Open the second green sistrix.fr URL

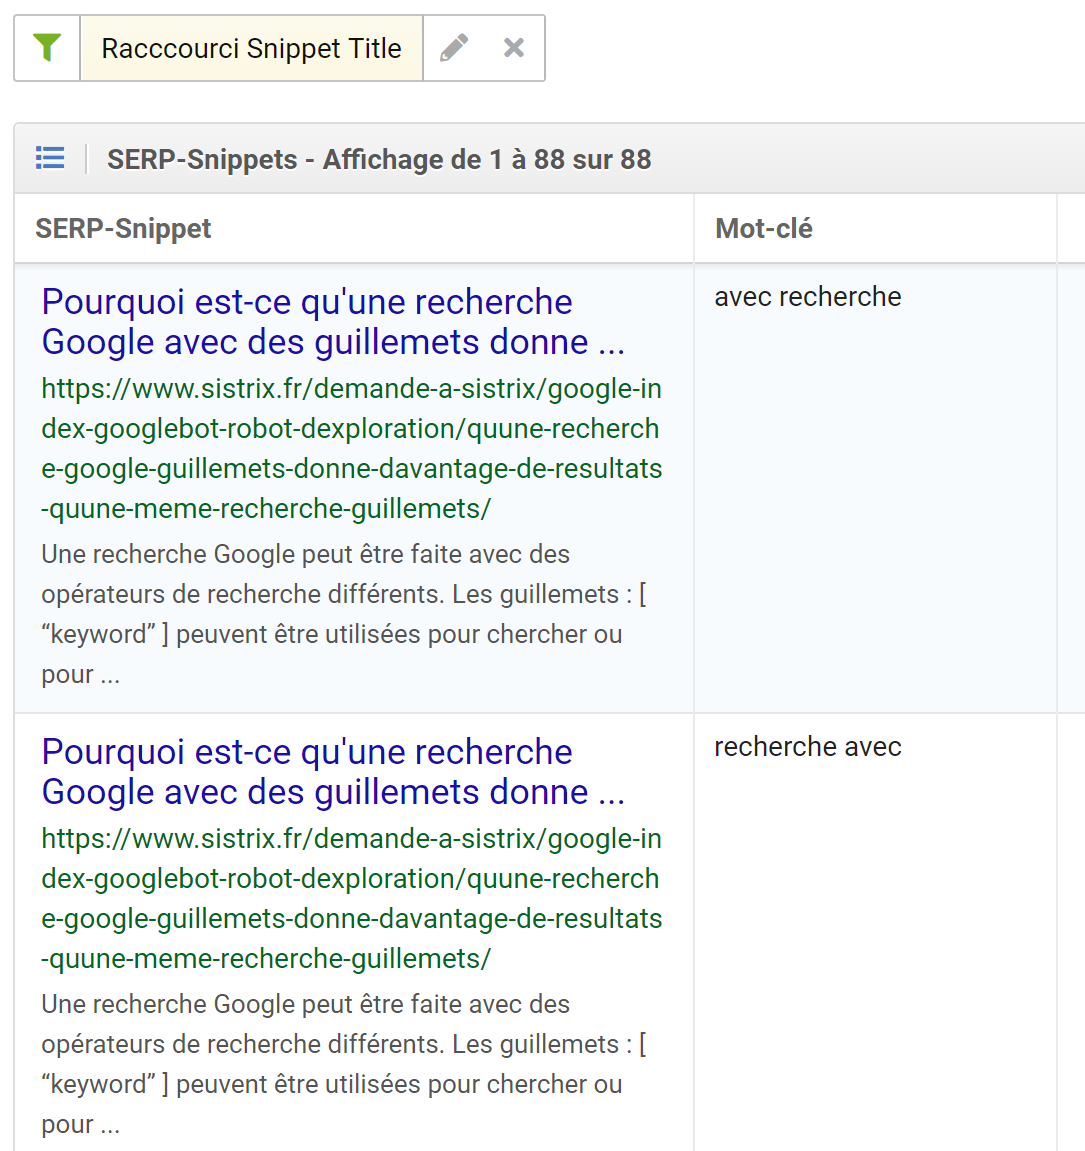352,898
